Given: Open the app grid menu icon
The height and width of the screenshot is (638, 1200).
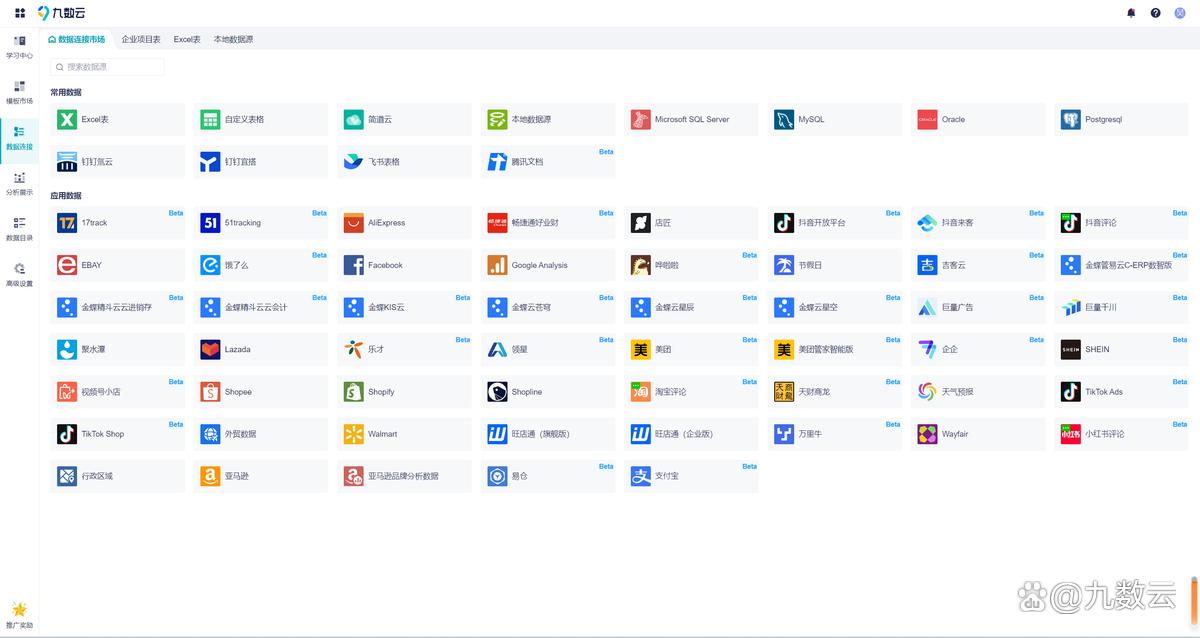Looking at the screenshot, I should 20,13.
